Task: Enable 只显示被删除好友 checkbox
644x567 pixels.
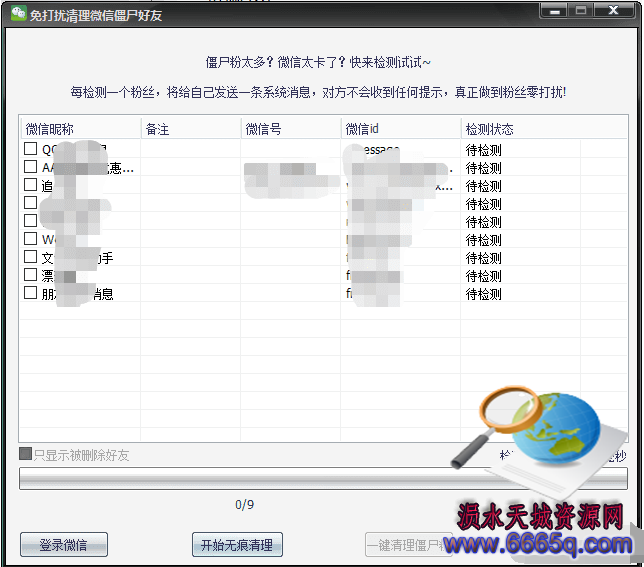Action: (x=25, y=454)
